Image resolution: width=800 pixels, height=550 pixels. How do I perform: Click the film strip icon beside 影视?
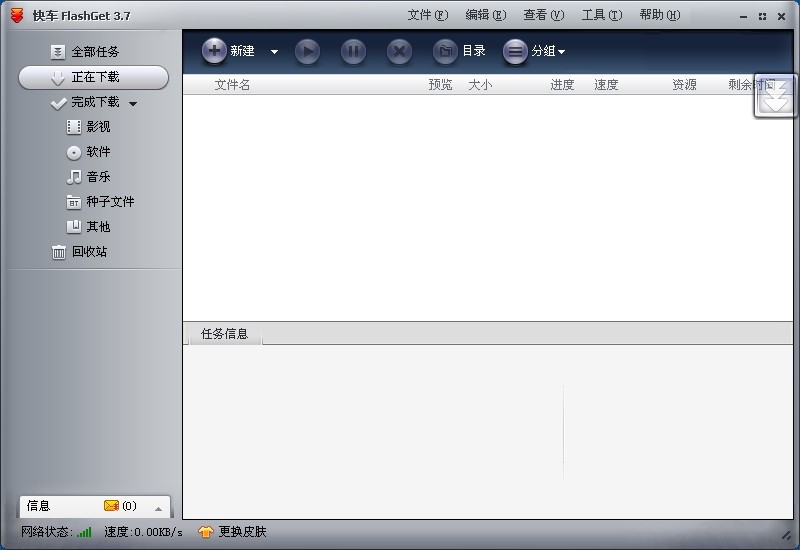tap(73, 127)
